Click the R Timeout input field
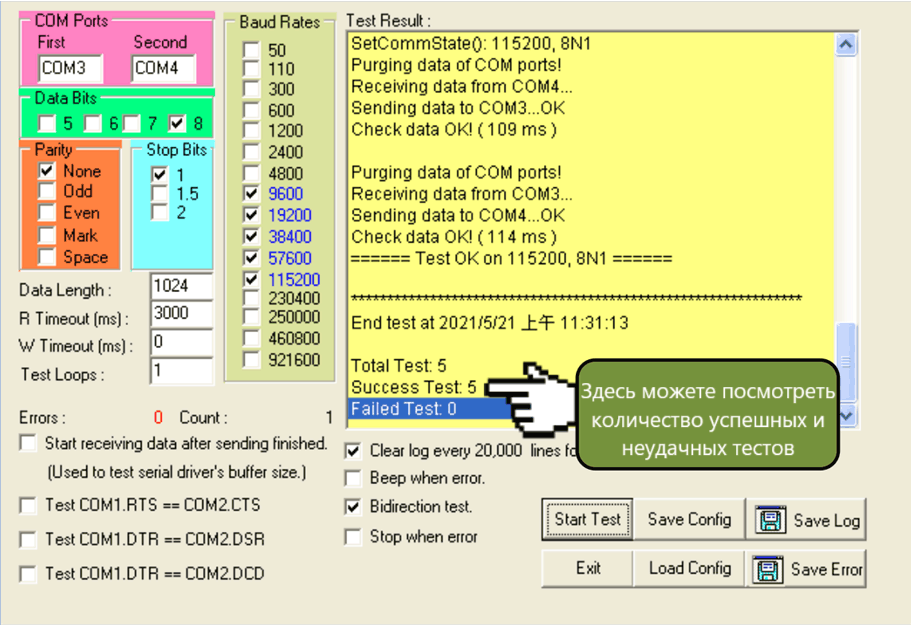This screenshot has width=911, height=625. (181, 314)
